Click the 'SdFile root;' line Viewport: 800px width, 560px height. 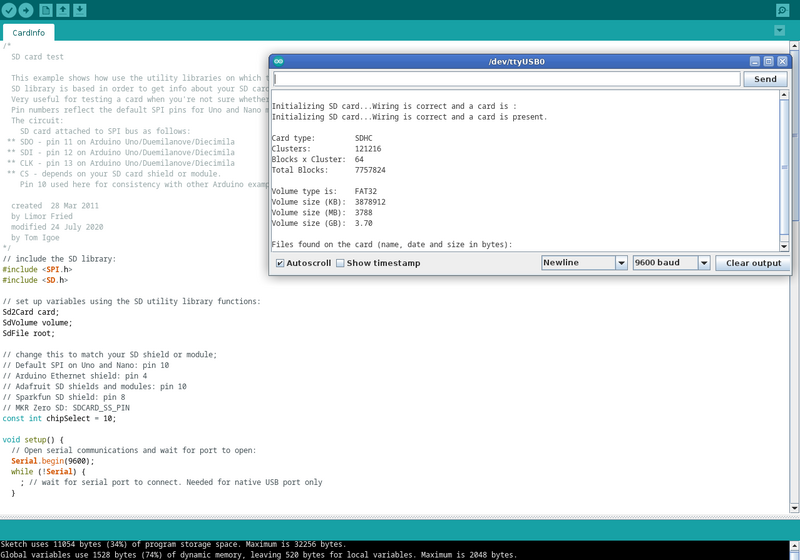(29, 334)
